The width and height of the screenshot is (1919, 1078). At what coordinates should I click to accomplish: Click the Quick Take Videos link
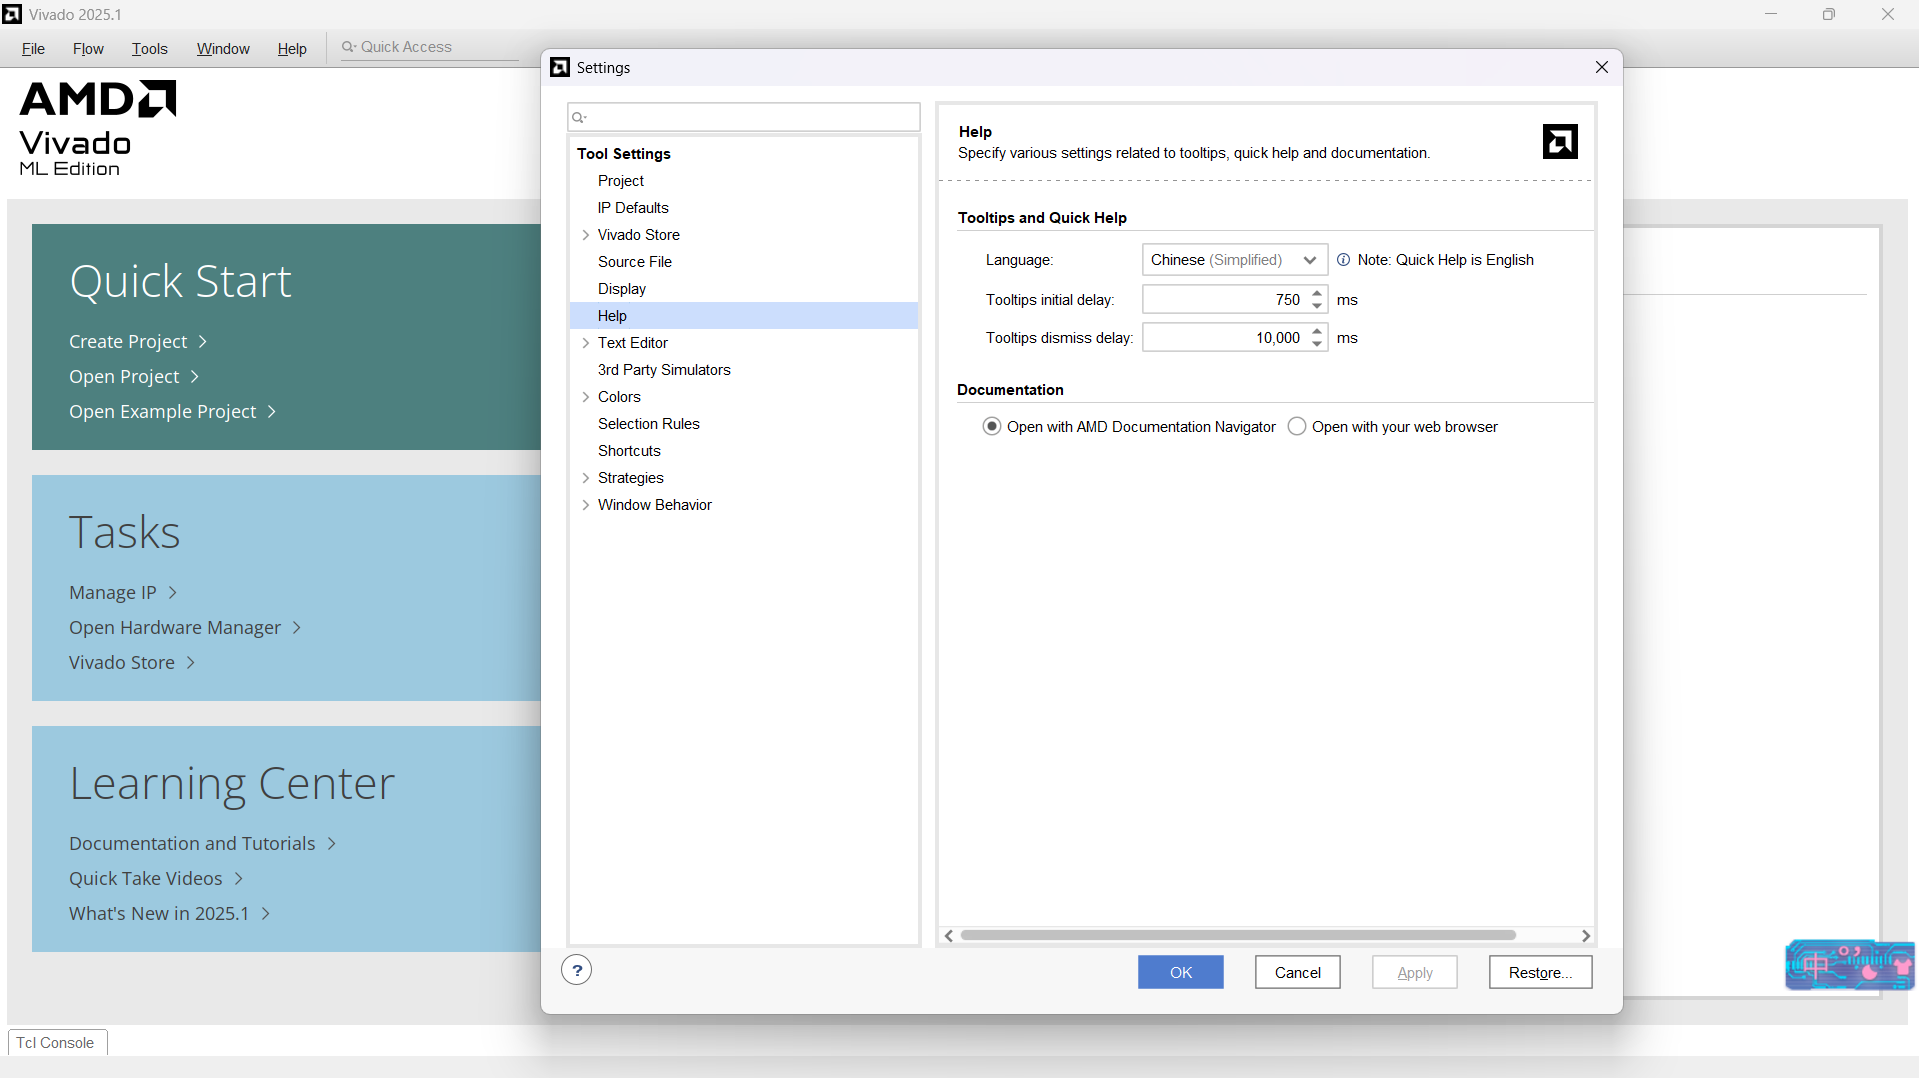156,879
